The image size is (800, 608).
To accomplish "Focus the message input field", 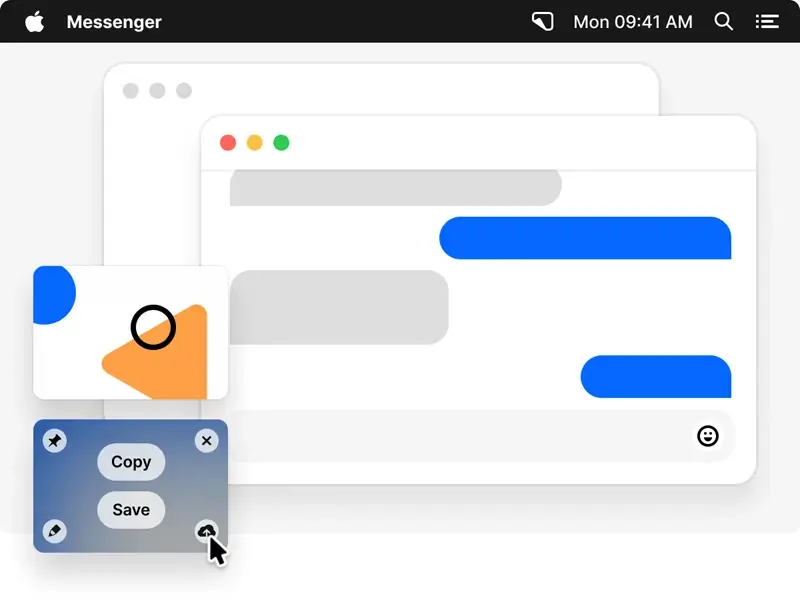I will click(x=460, y=436).
